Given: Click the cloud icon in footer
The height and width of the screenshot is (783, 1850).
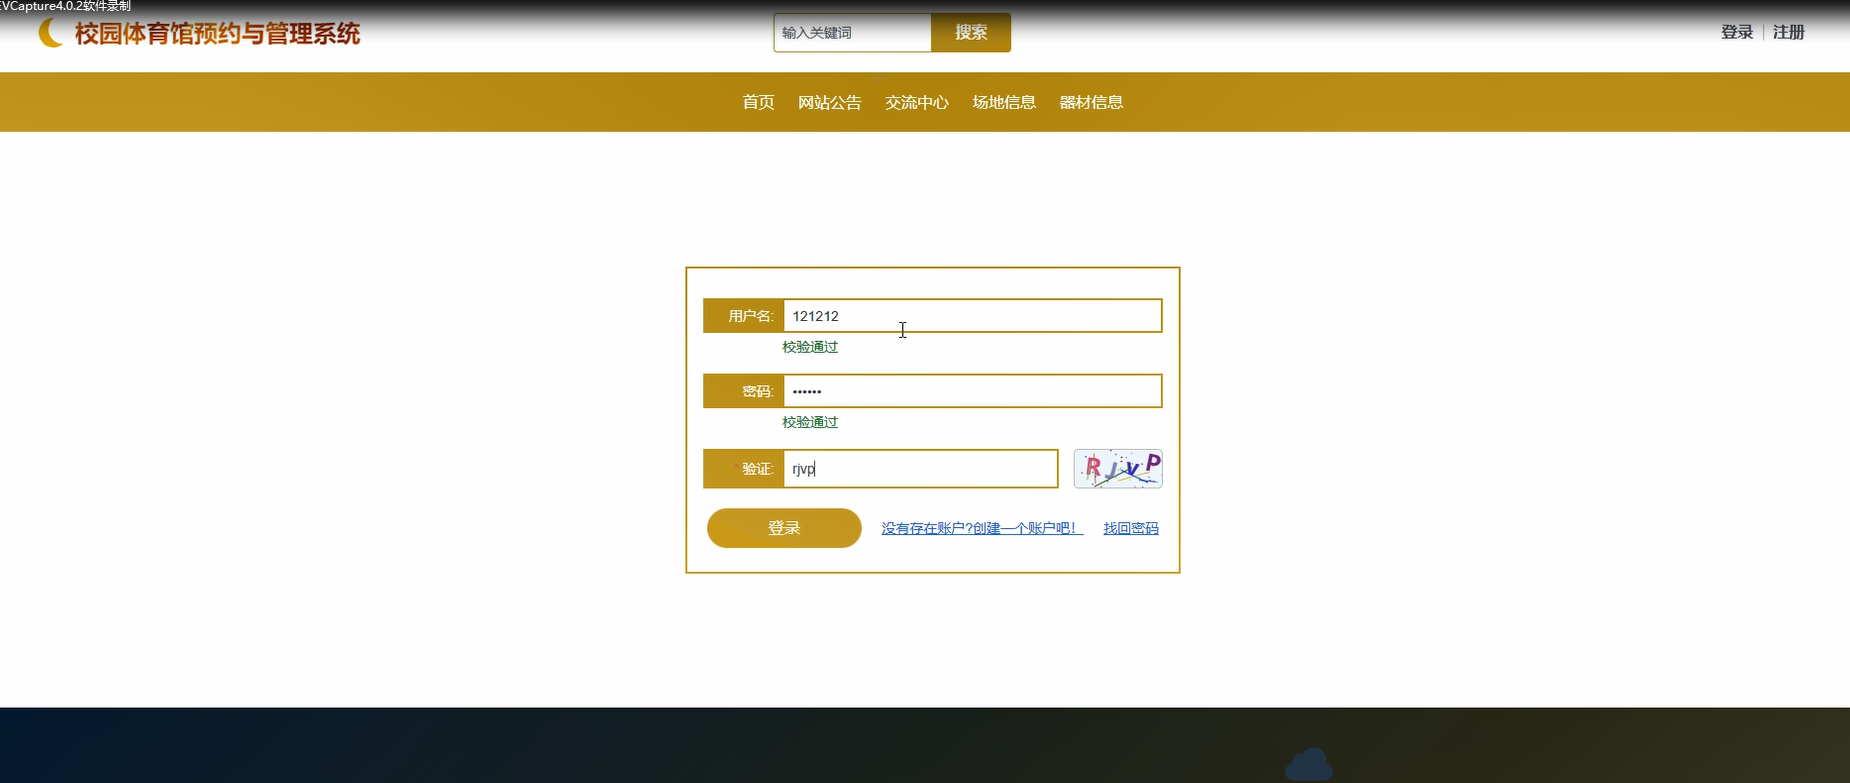Looking at the screenshot, I should (x=1309, y=765).
